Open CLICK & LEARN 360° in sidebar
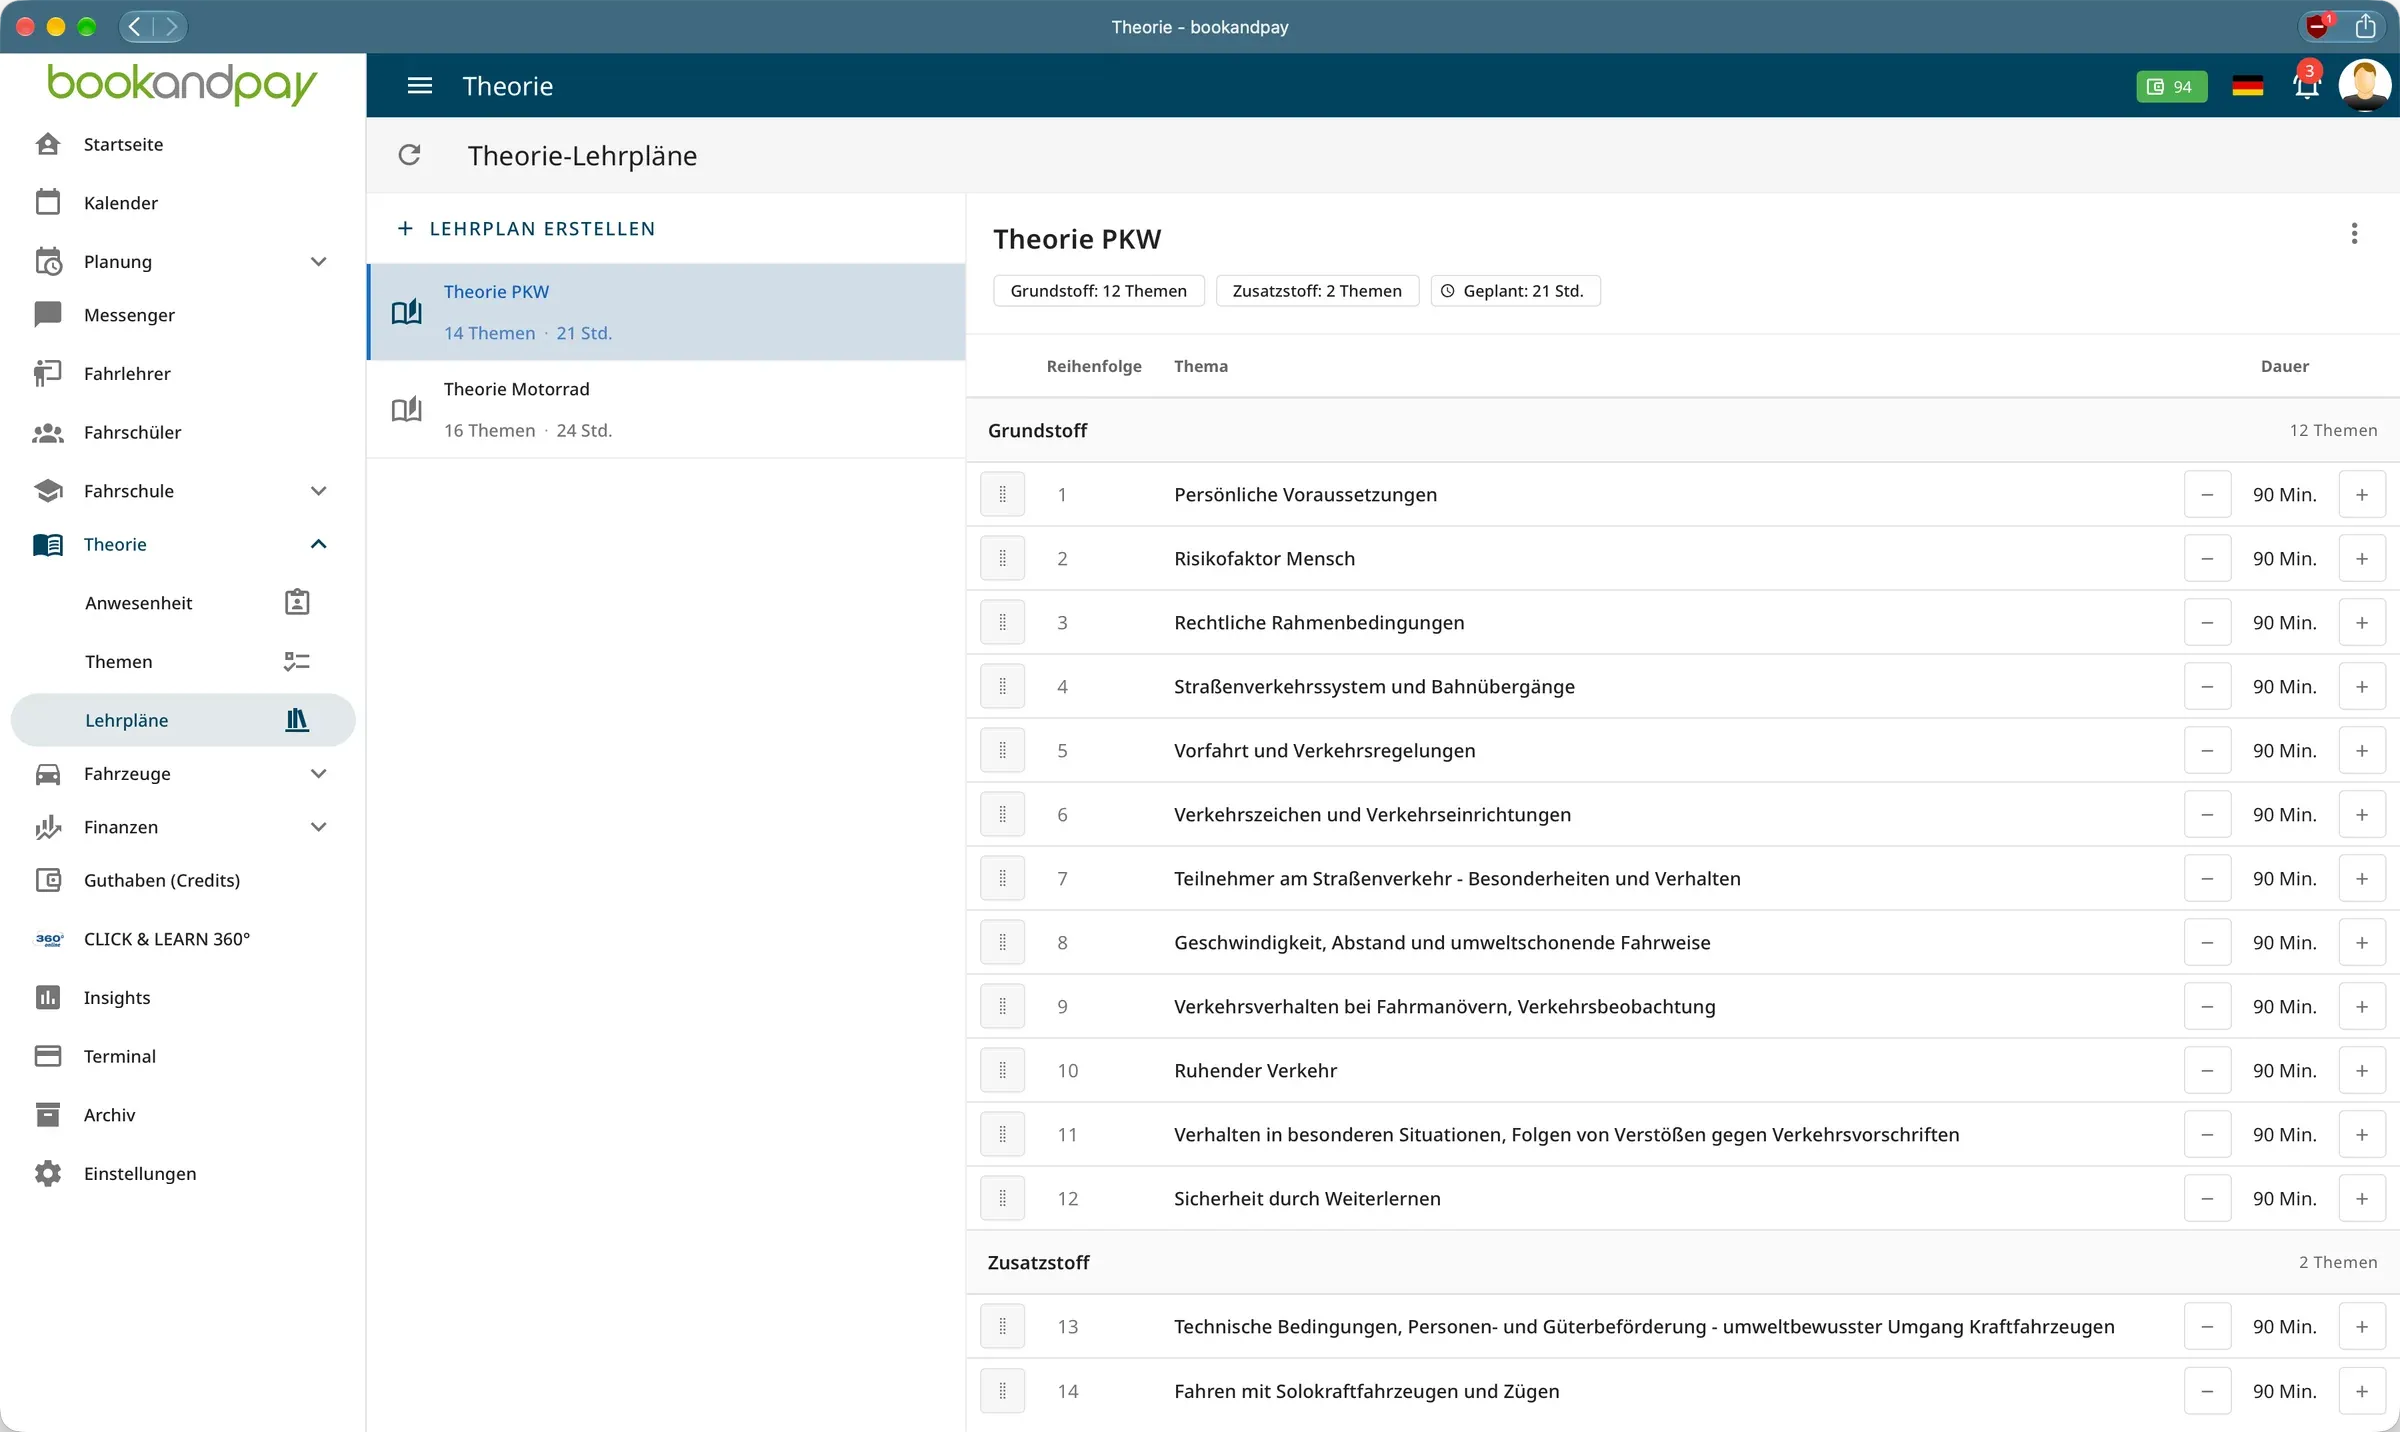The height and width of the screenshot is (1432, 2400). [x=183, y=939]
